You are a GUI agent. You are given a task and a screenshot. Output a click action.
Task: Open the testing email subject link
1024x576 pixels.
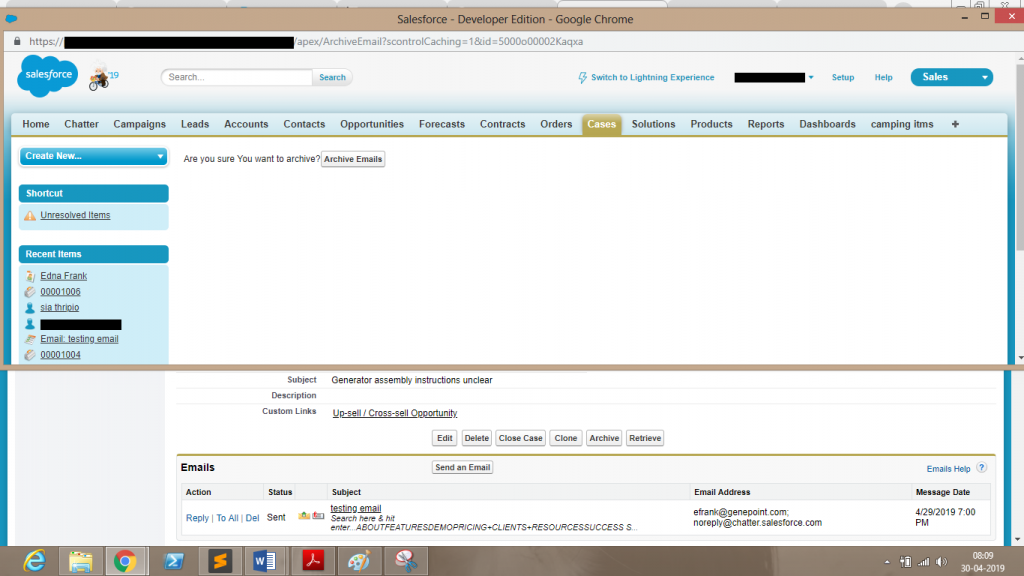pyautogui.click(x=355, y=508)
